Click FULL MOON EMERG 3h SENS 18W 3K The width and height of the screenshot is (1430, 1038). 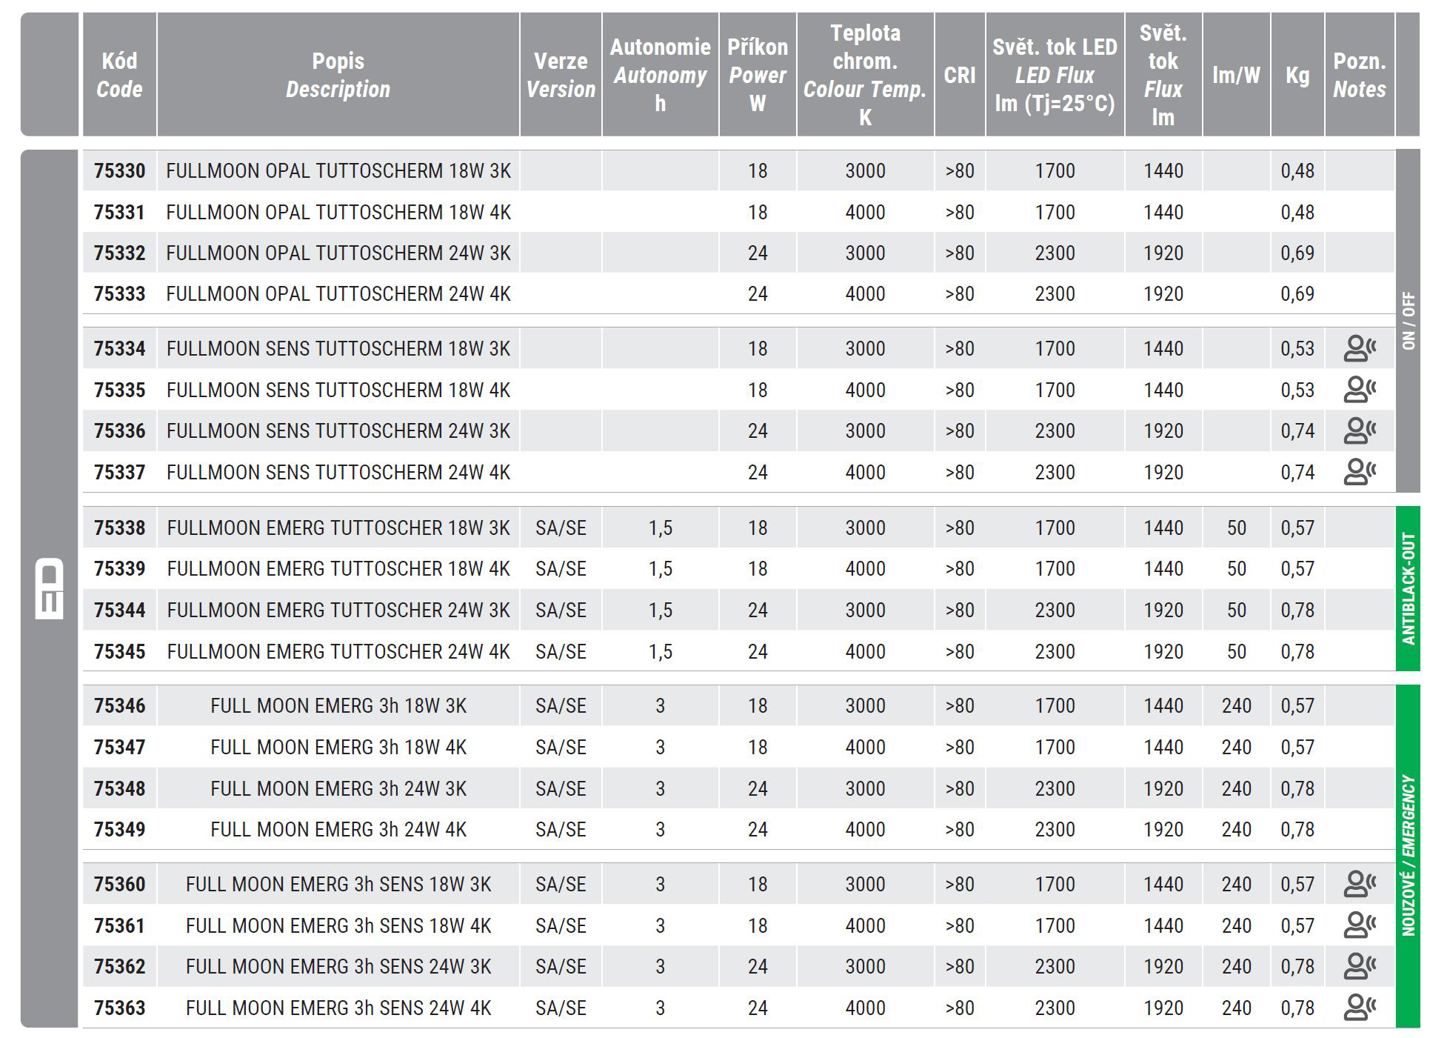[338, 884]
